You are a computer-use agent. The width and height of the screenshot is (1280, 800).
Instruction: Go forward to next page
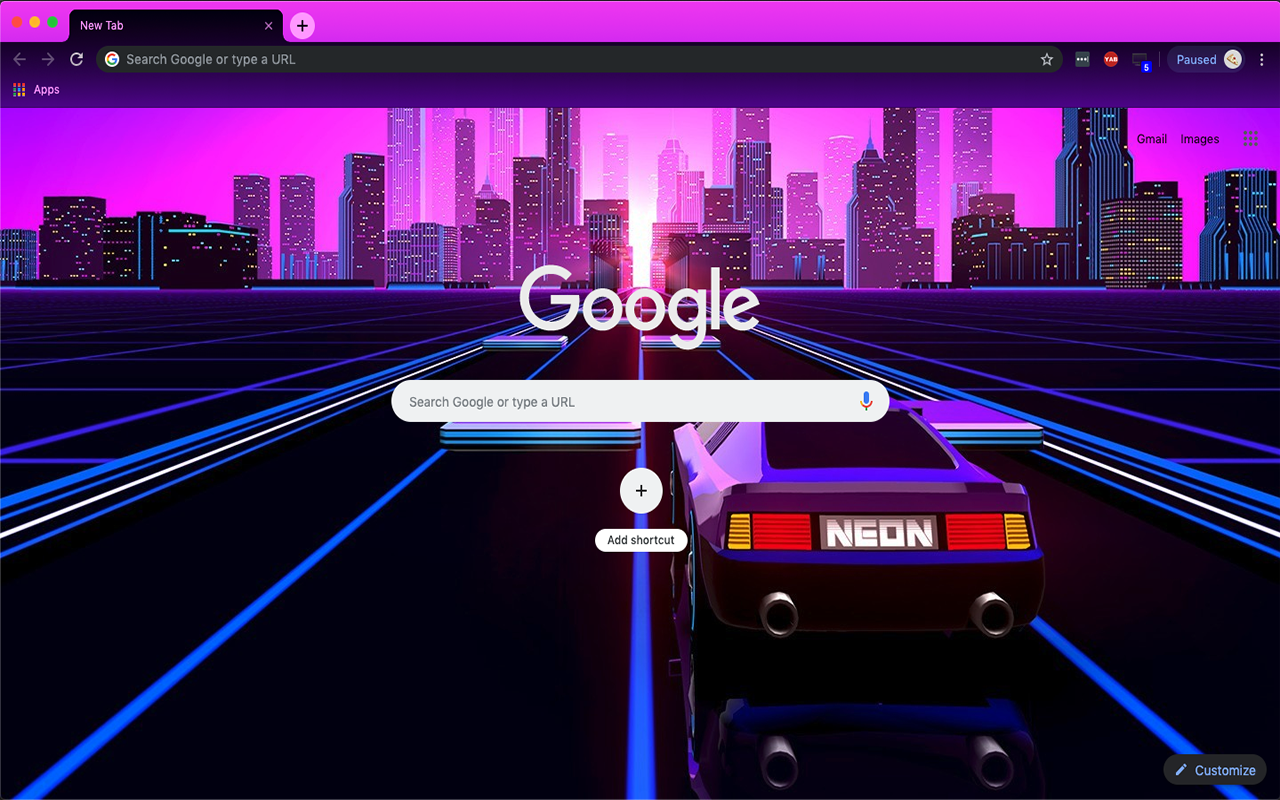(x=48, y=60)
